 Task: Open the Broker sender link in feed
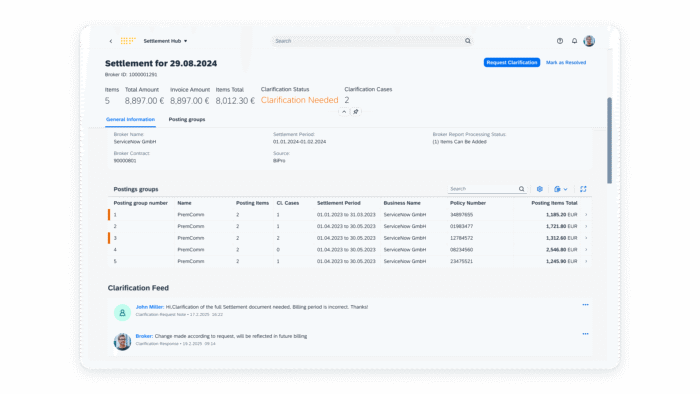[x=144, y=336]
